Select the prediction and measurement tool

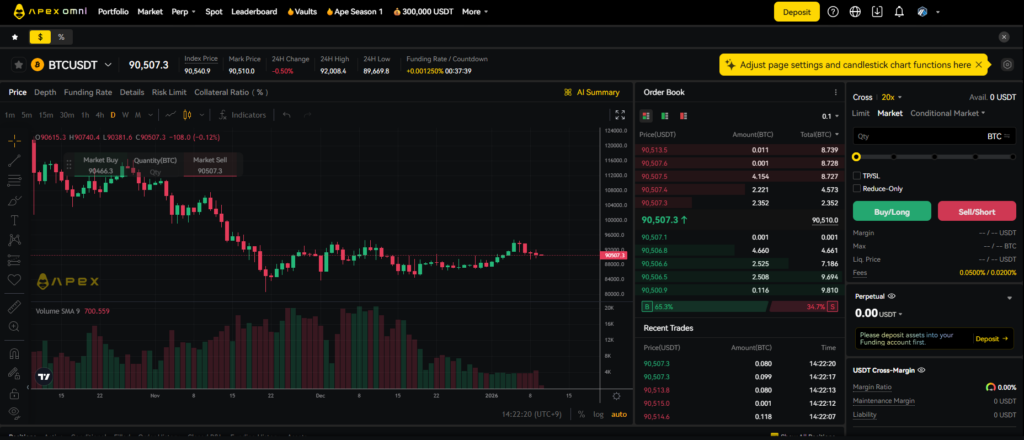click(14, 260)
